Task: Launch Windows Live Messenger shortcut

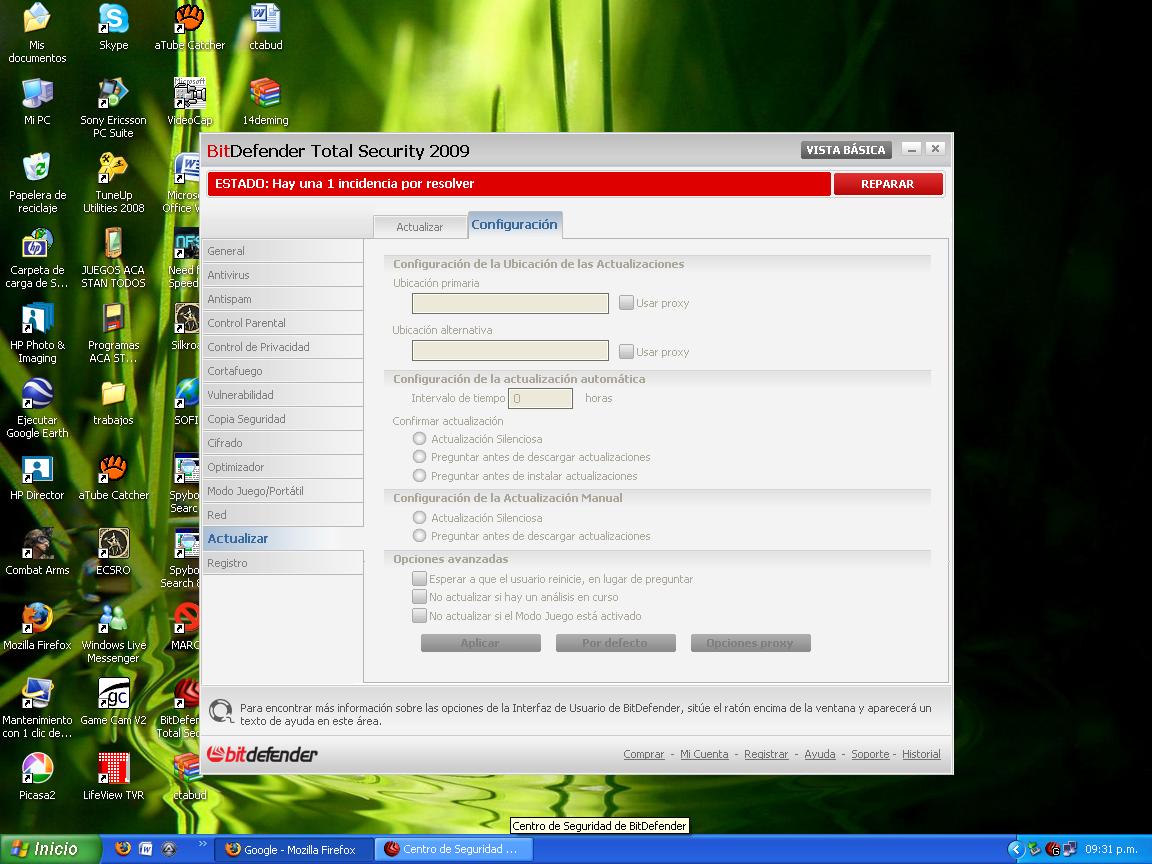Action: pyautogui.click(x=113, y=632)
